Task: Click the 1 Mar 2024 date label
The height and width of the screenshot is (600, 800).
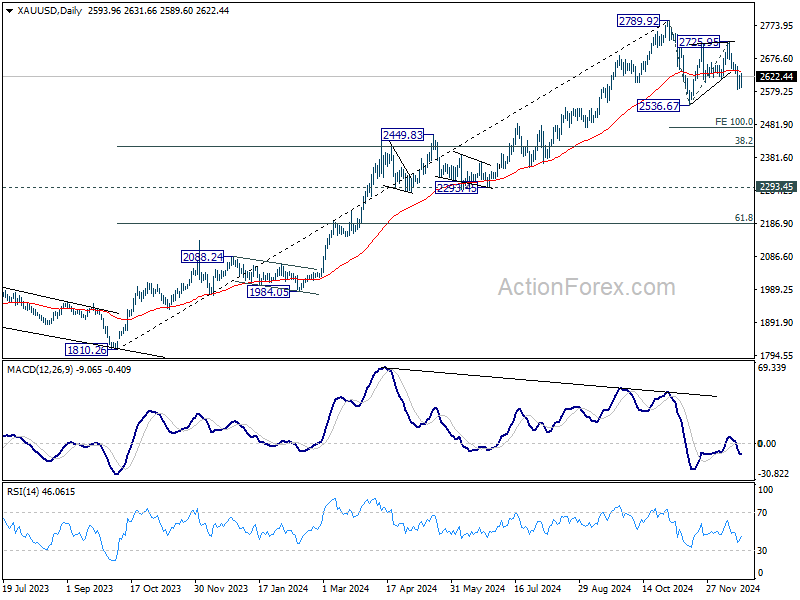Action: click(346, 589)
